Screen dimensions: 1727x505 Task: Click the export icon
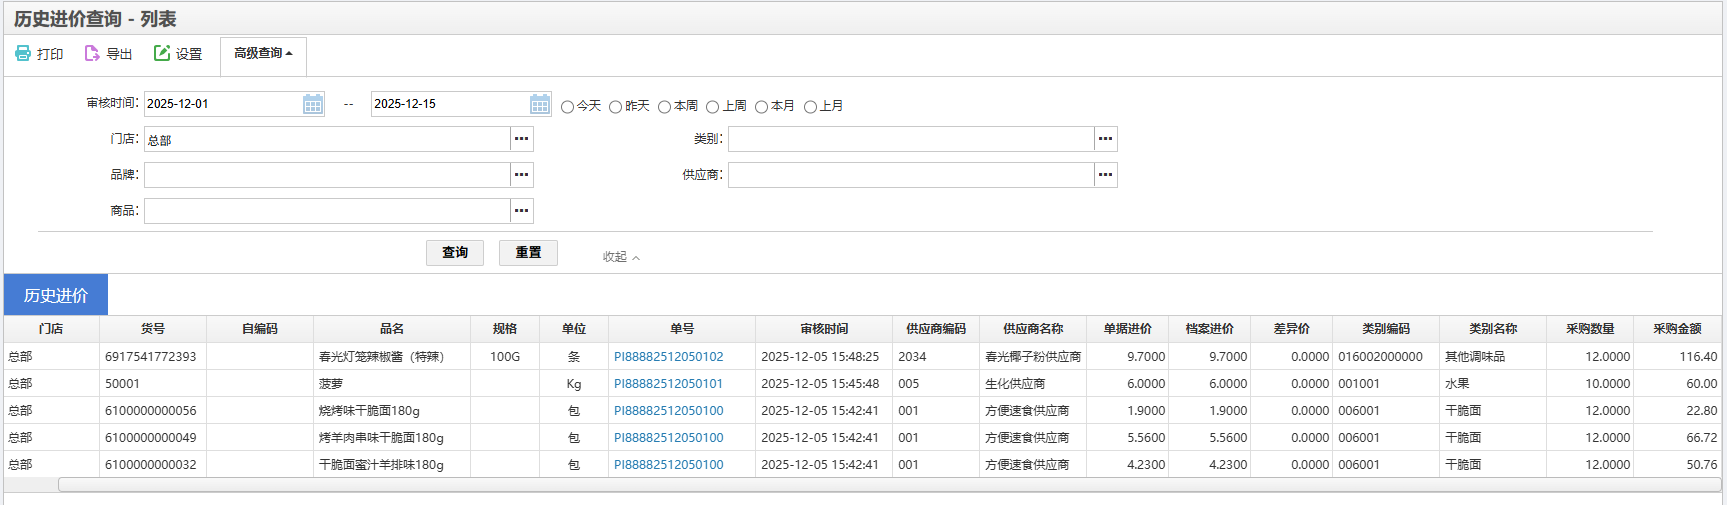point(92,54)
